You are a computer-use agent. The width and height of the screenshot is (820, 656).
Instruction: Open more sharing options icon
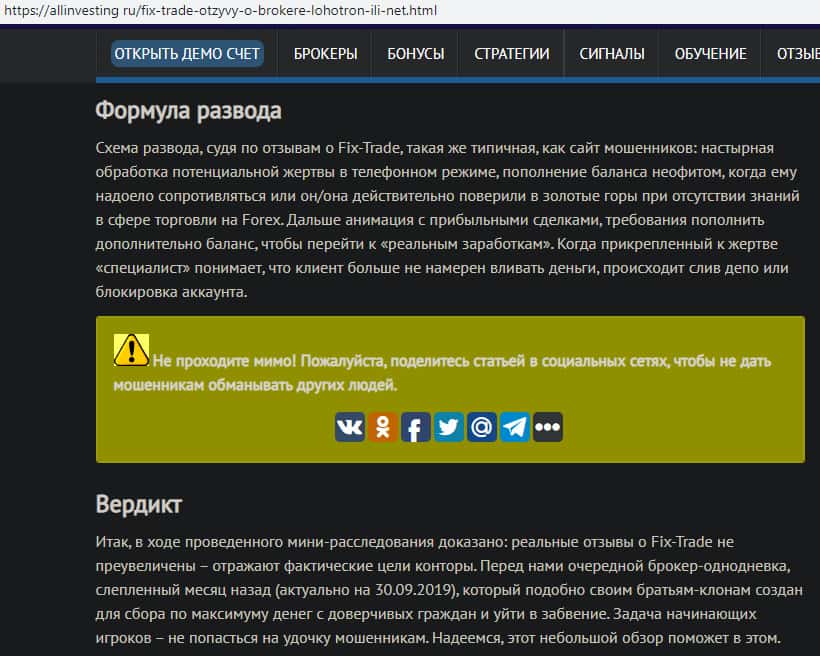[x=548, y=427]
